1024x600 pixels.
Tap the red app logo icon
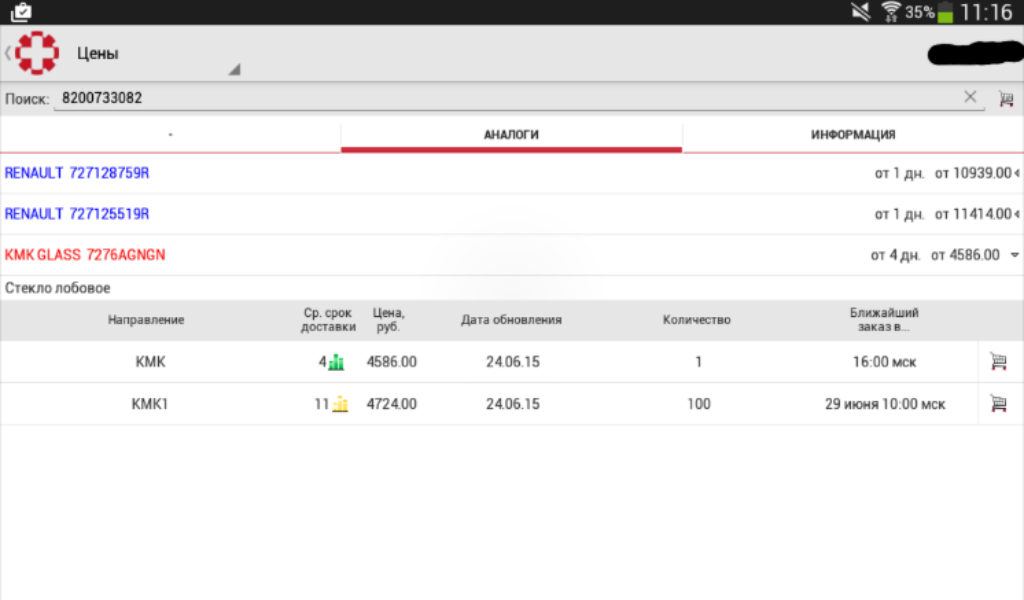[38, 53]
